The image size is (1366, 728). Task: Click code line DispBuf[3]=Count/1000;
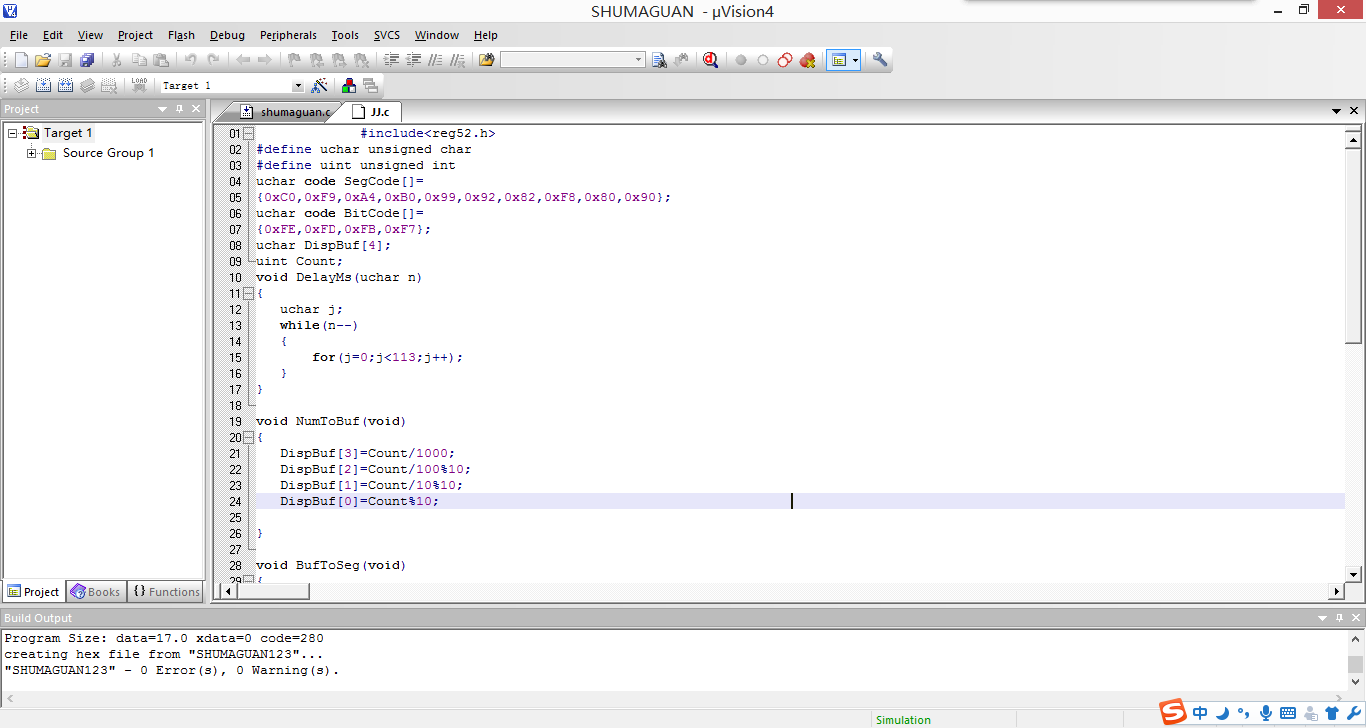point(366,453)
